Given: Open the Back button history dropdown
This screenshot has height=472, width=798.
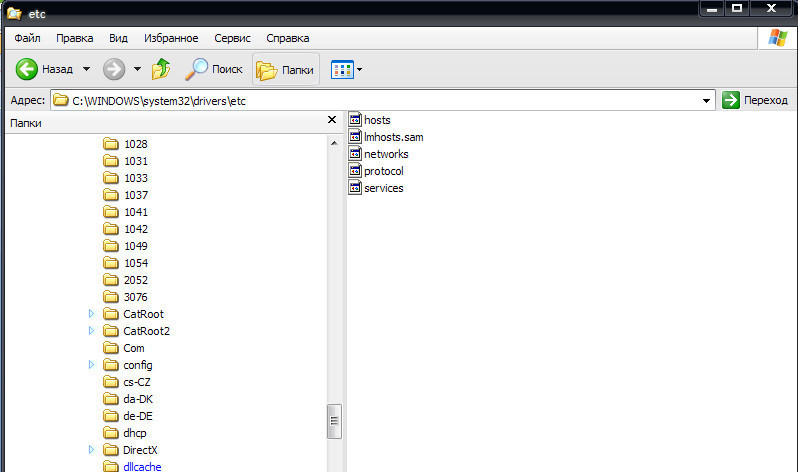Looking at the screenshot, I should coord(86,70).
